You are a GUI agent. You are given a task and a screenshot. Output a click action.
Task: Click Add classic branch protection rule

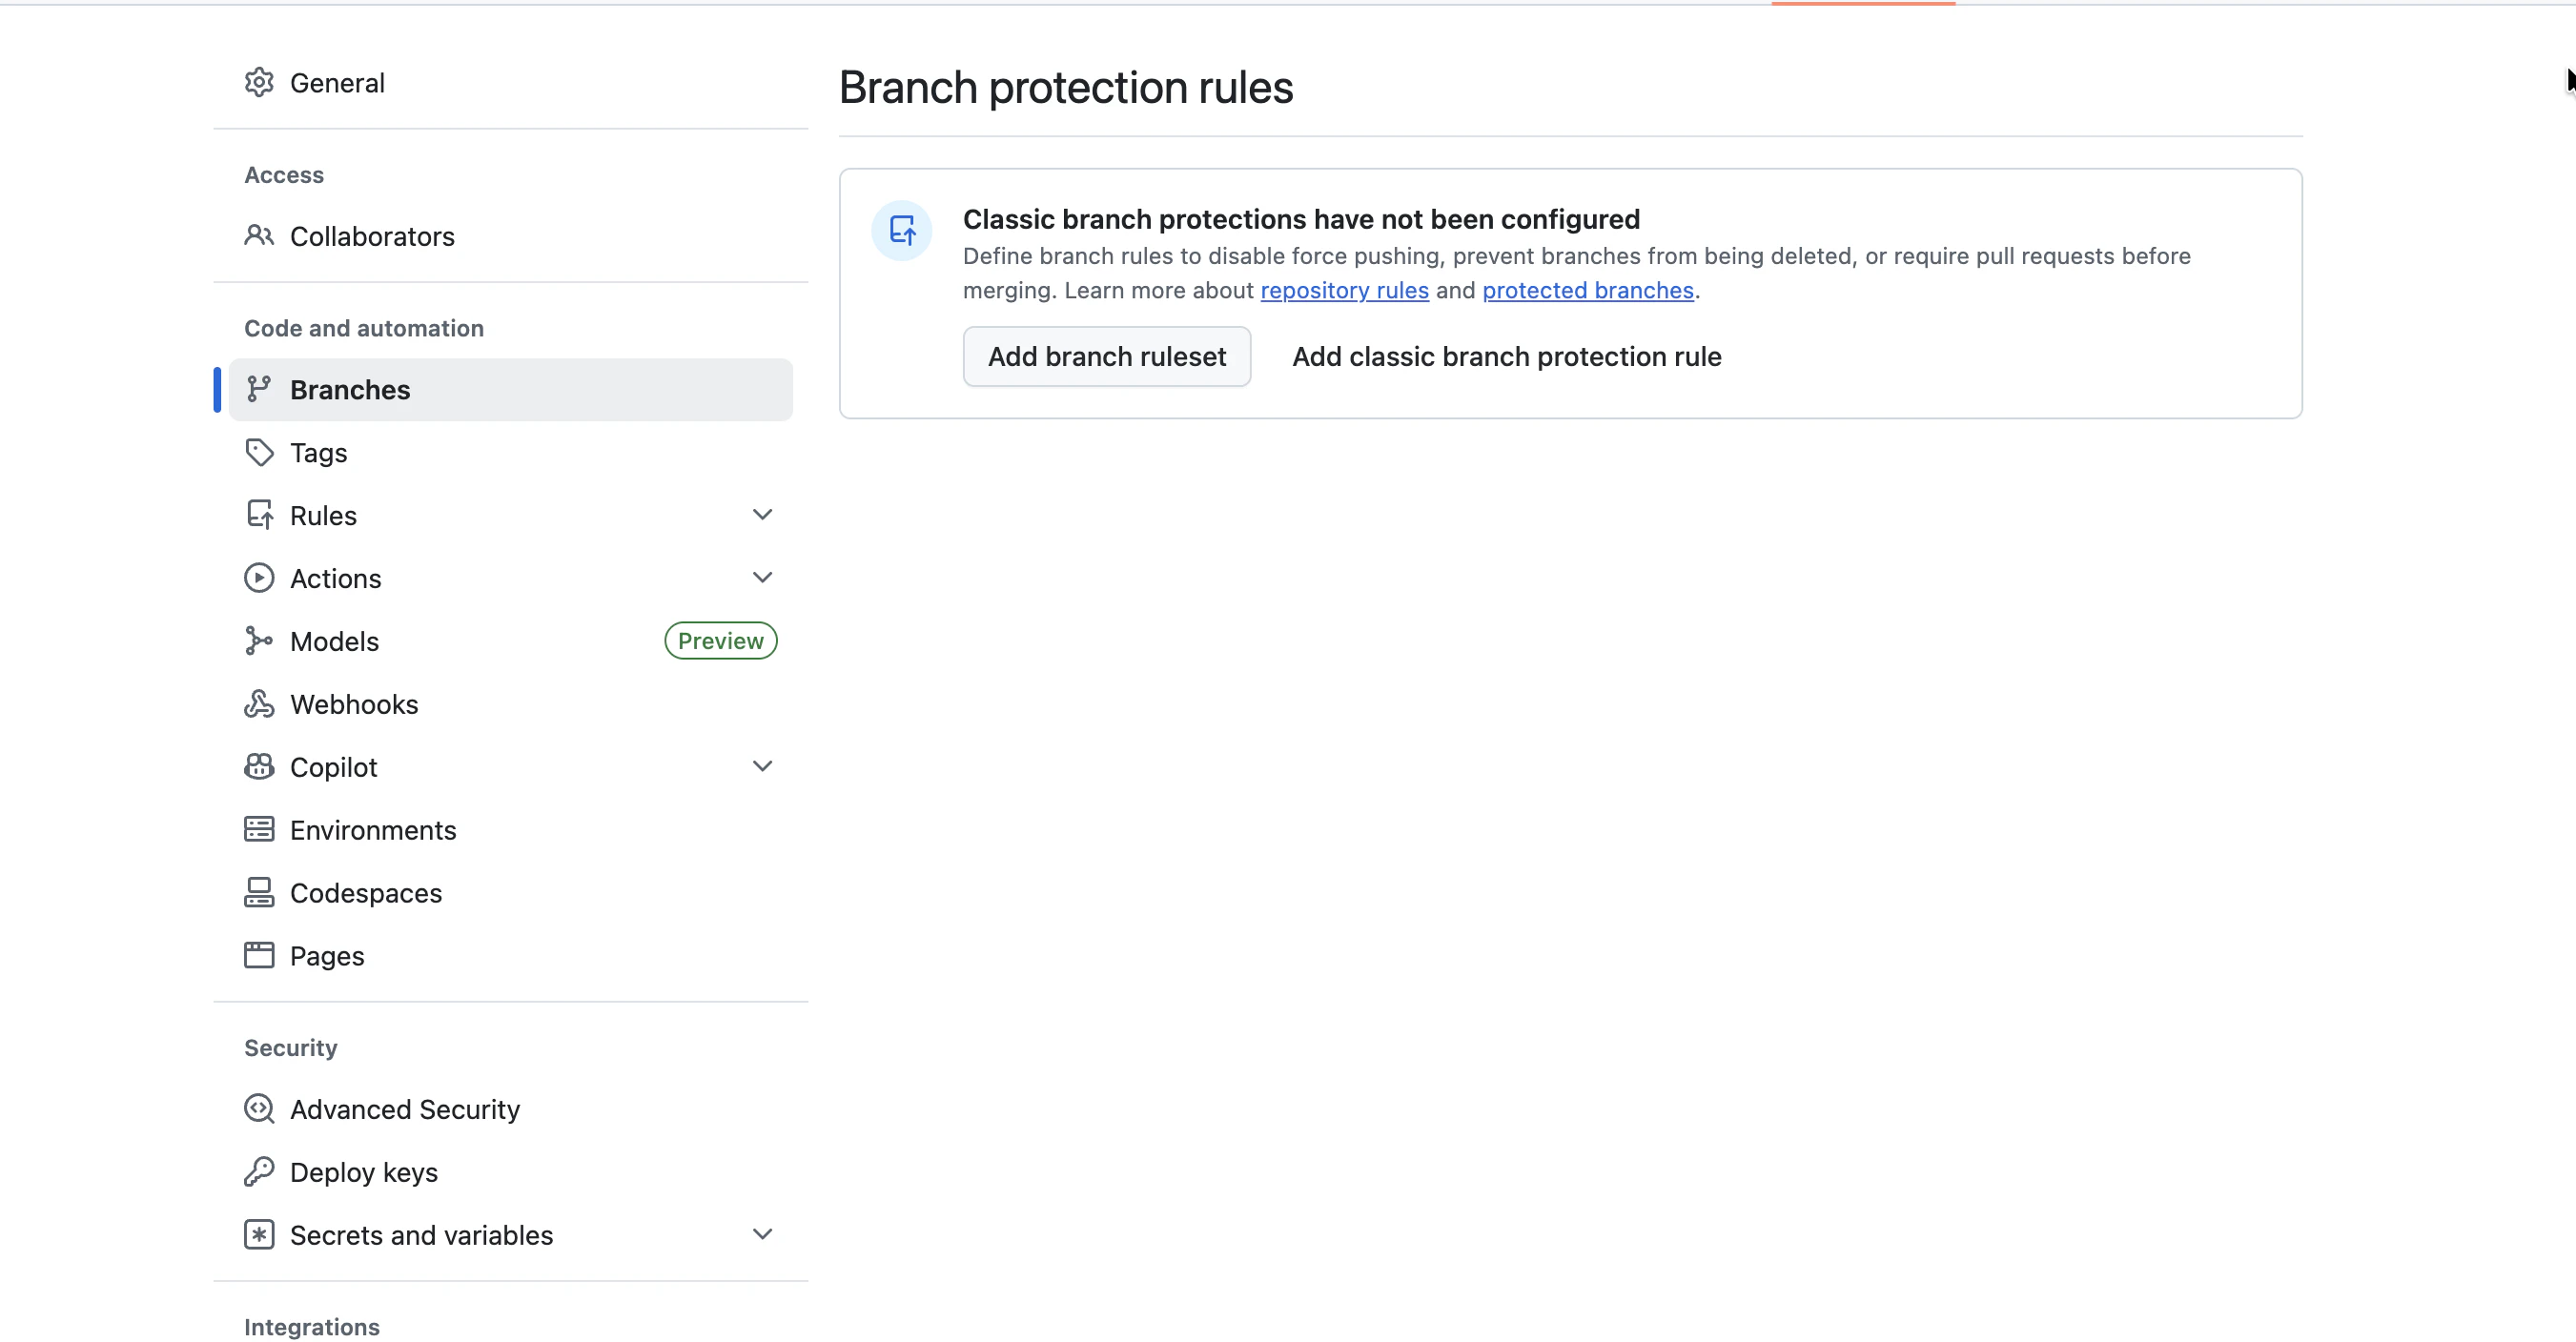1506,357
